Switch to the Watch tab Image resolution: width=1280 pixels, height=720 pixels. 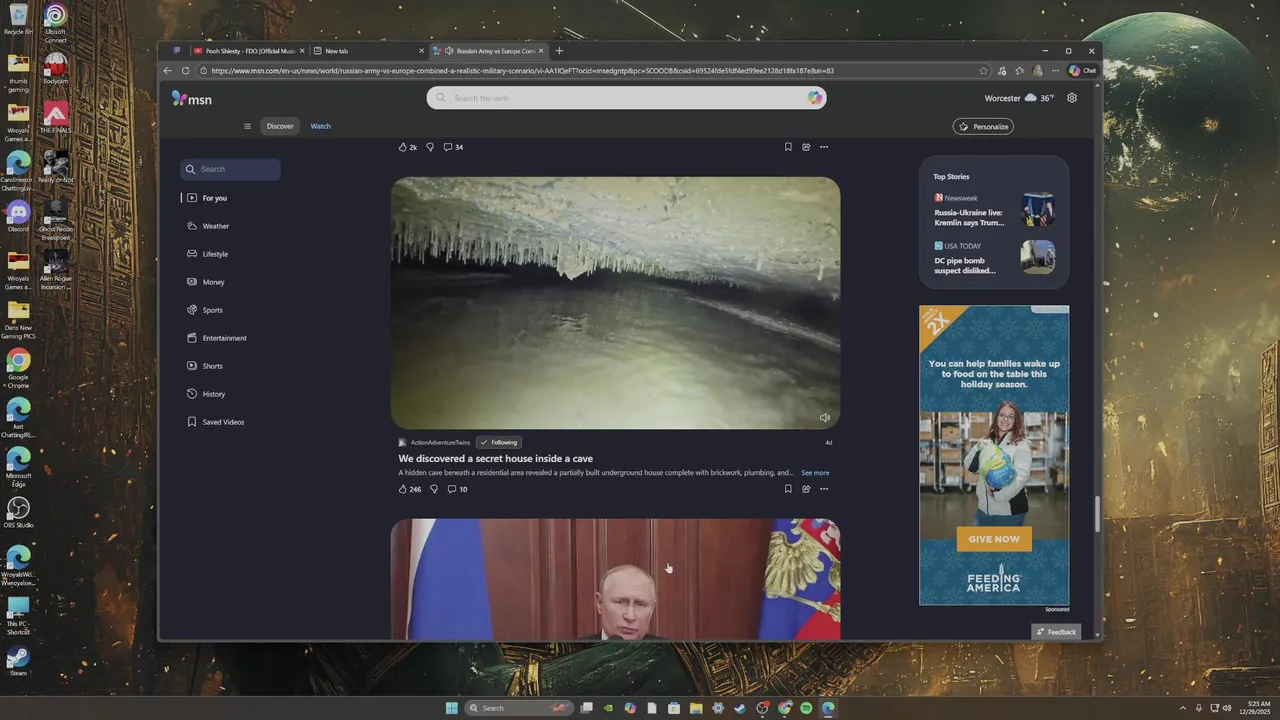click(x=320, y=126)
